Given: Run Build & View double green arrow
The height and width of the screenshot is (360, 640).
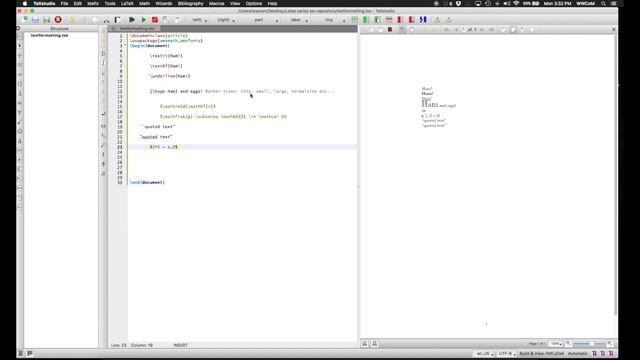Looking at the screenshot, I should tap(132, 20).
